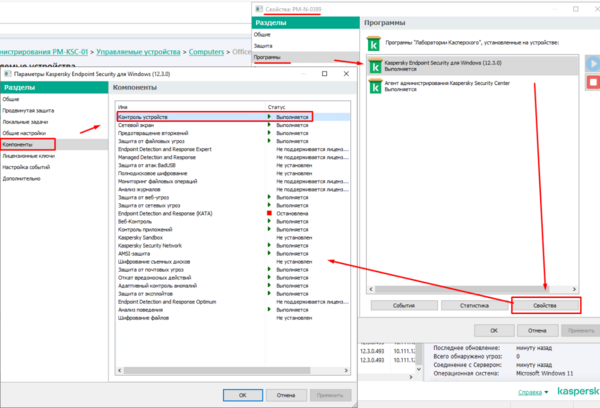Image resolution: width=600 pixels, height=408 pixels.
Task: Select Компоненты section
Action: point(54,145)
